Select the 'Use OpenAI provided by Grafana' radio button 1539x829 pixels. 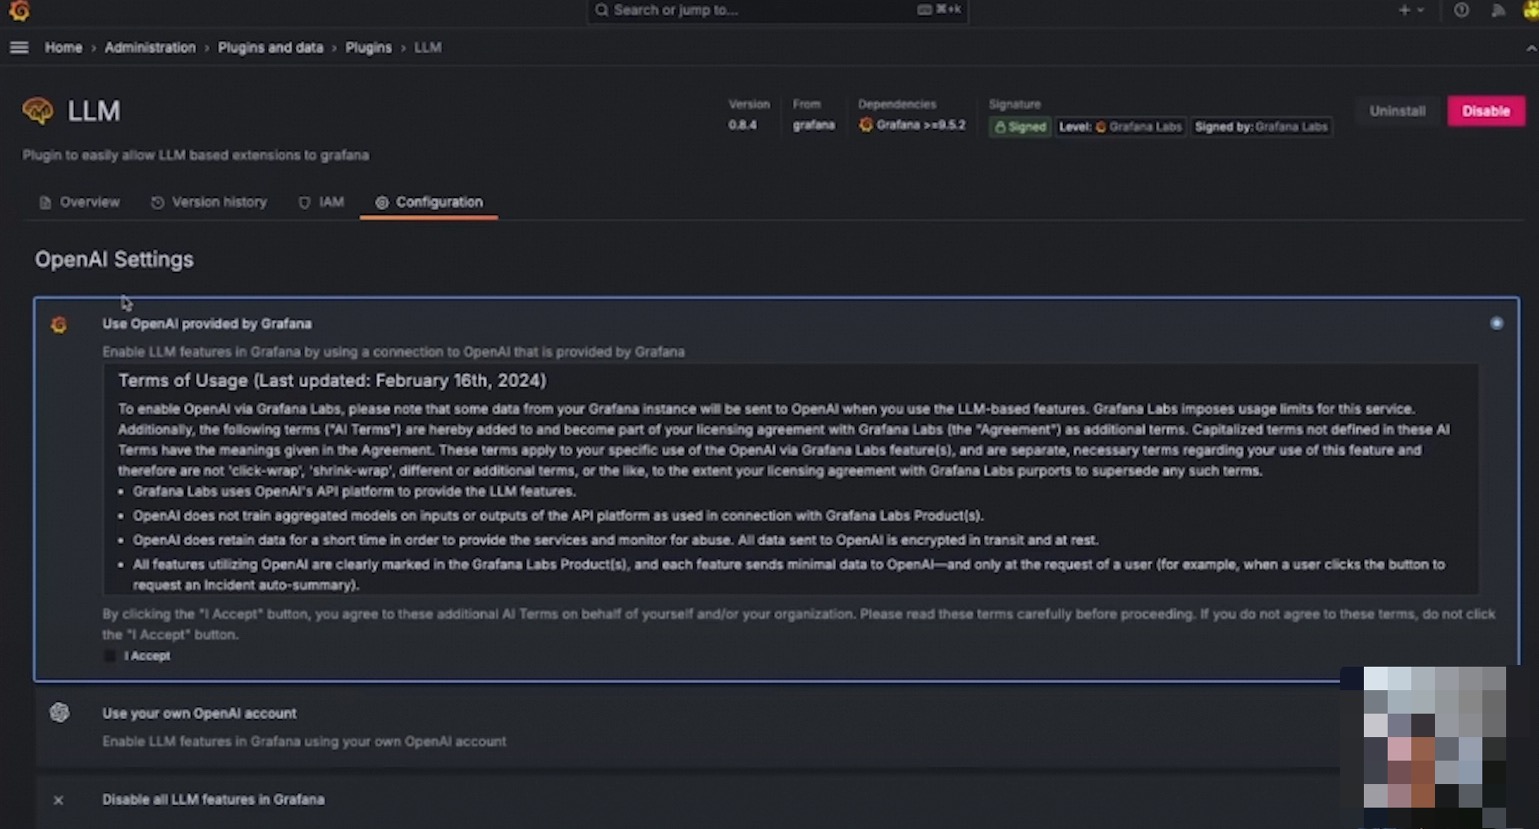point(1496,323)
